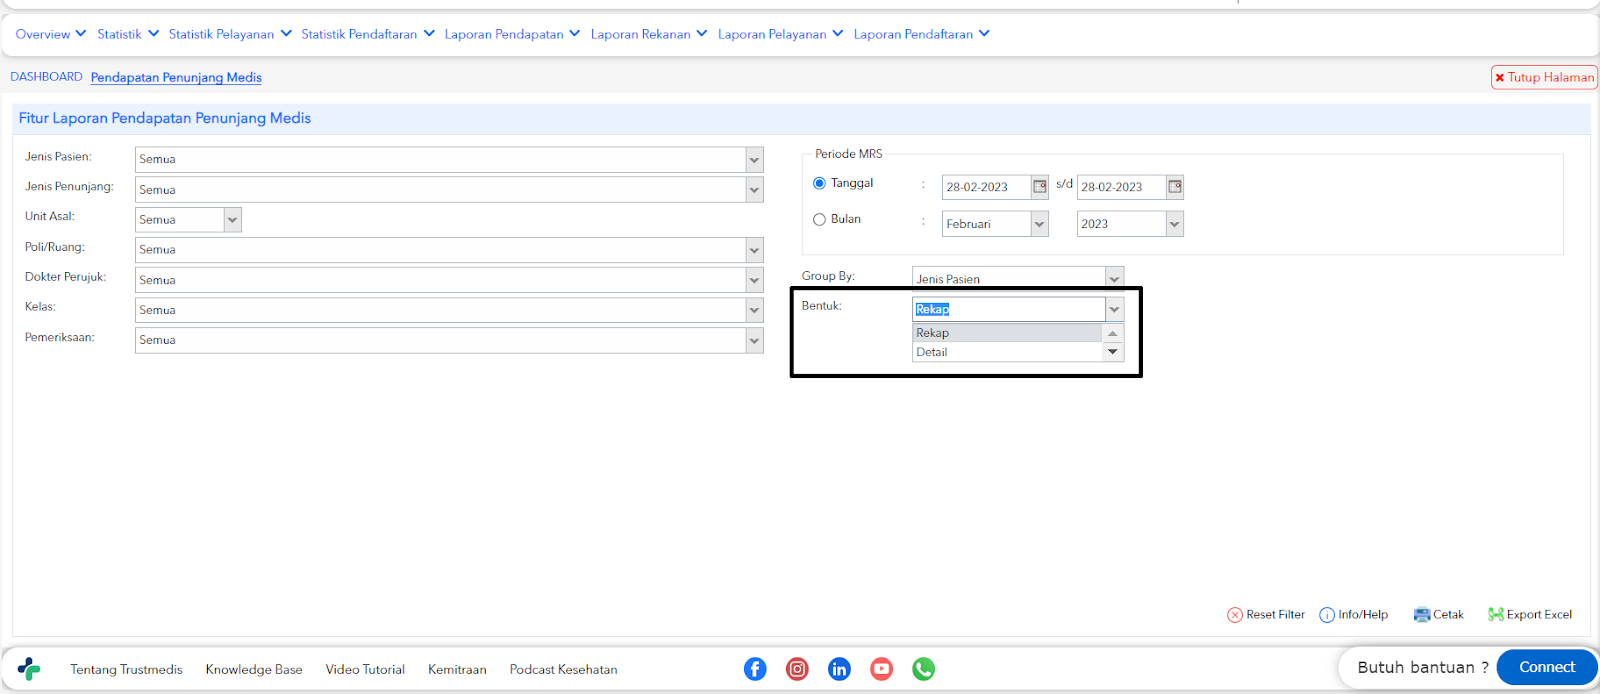Click Pendapatan Penunjang Medis breadcrumb link
The height and width of the screenshot is (694, 1600).
pos(176,77)
